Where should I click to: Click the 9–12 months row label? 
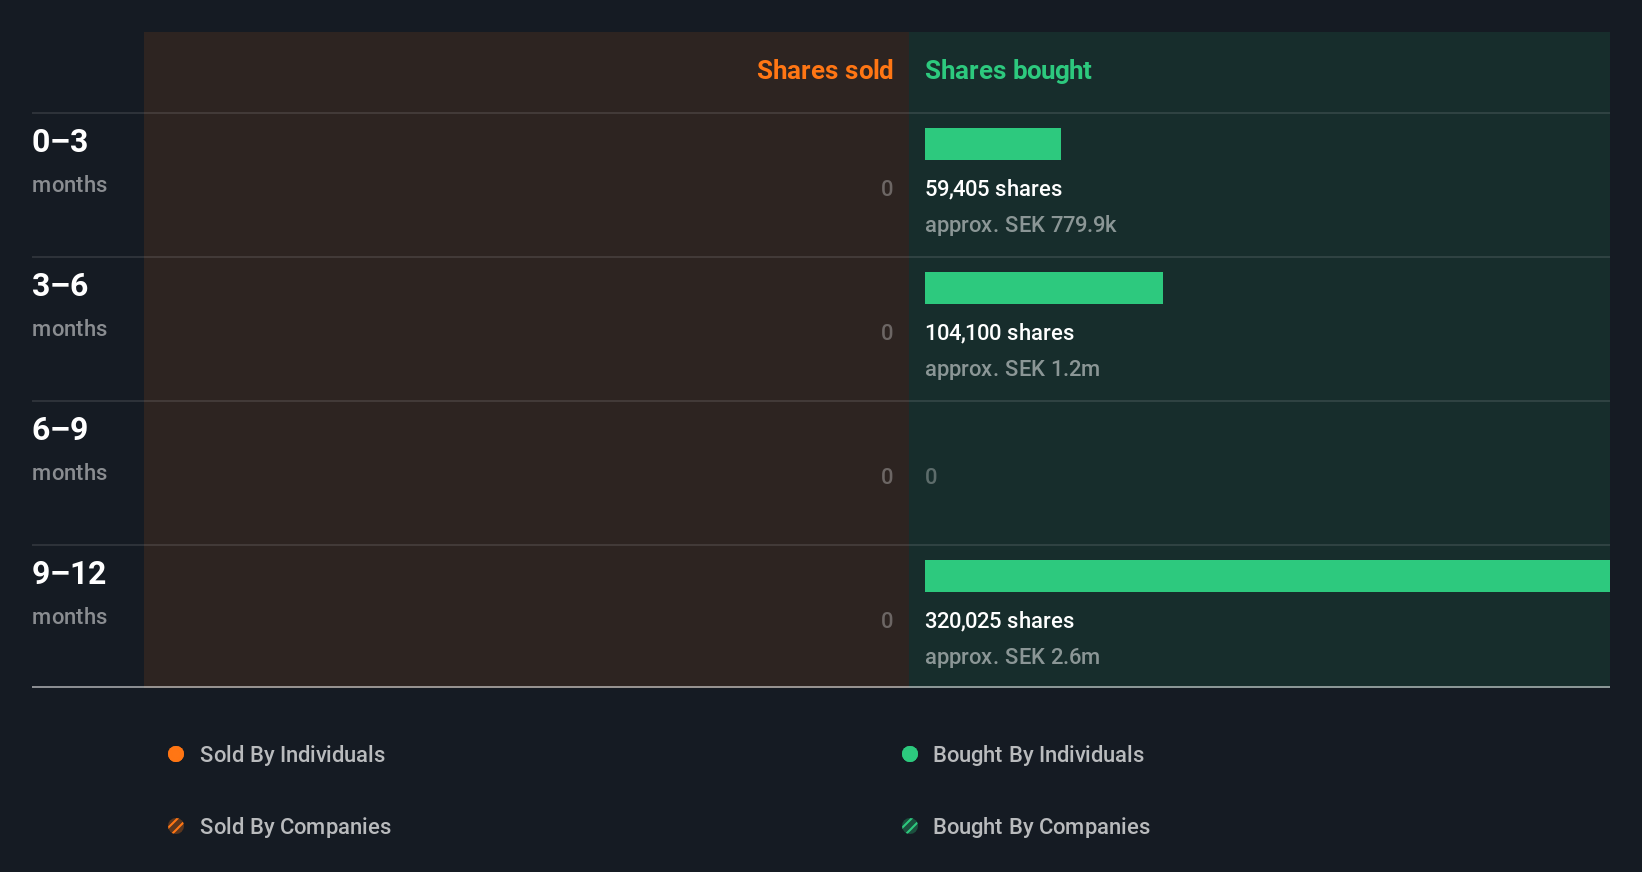coord(69,592)
